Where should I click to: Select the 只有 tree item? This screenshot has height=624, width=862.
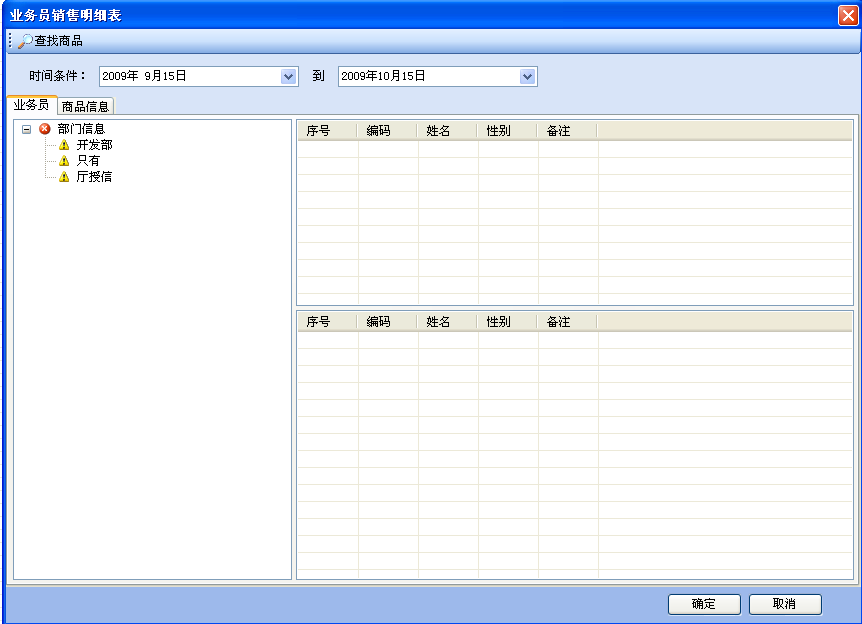[89, 161]
